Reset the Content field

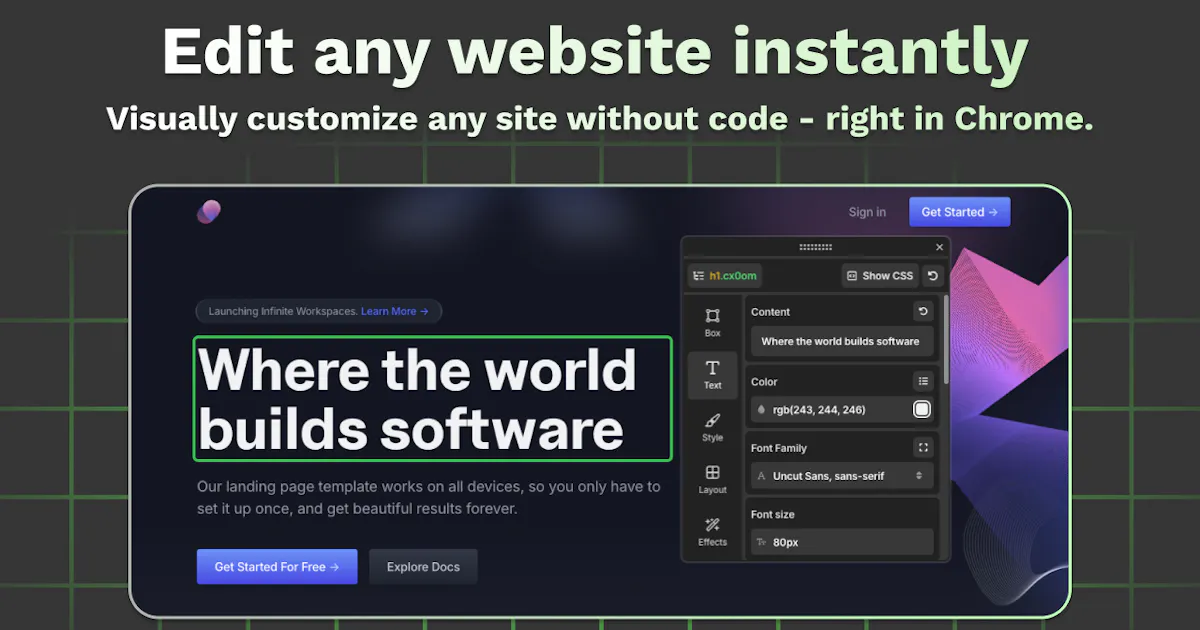tap(923, 312)
